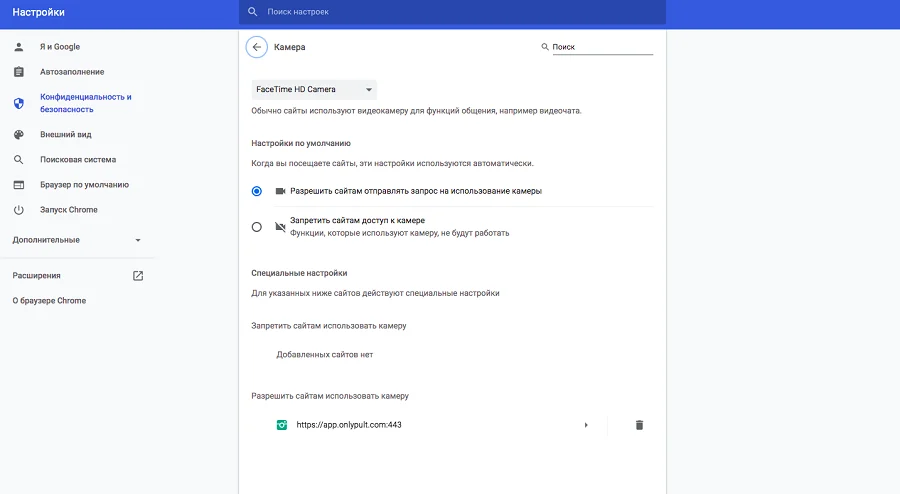Click the Я и Google person icon
Screen dimensions: 900x494
[19, 47]
